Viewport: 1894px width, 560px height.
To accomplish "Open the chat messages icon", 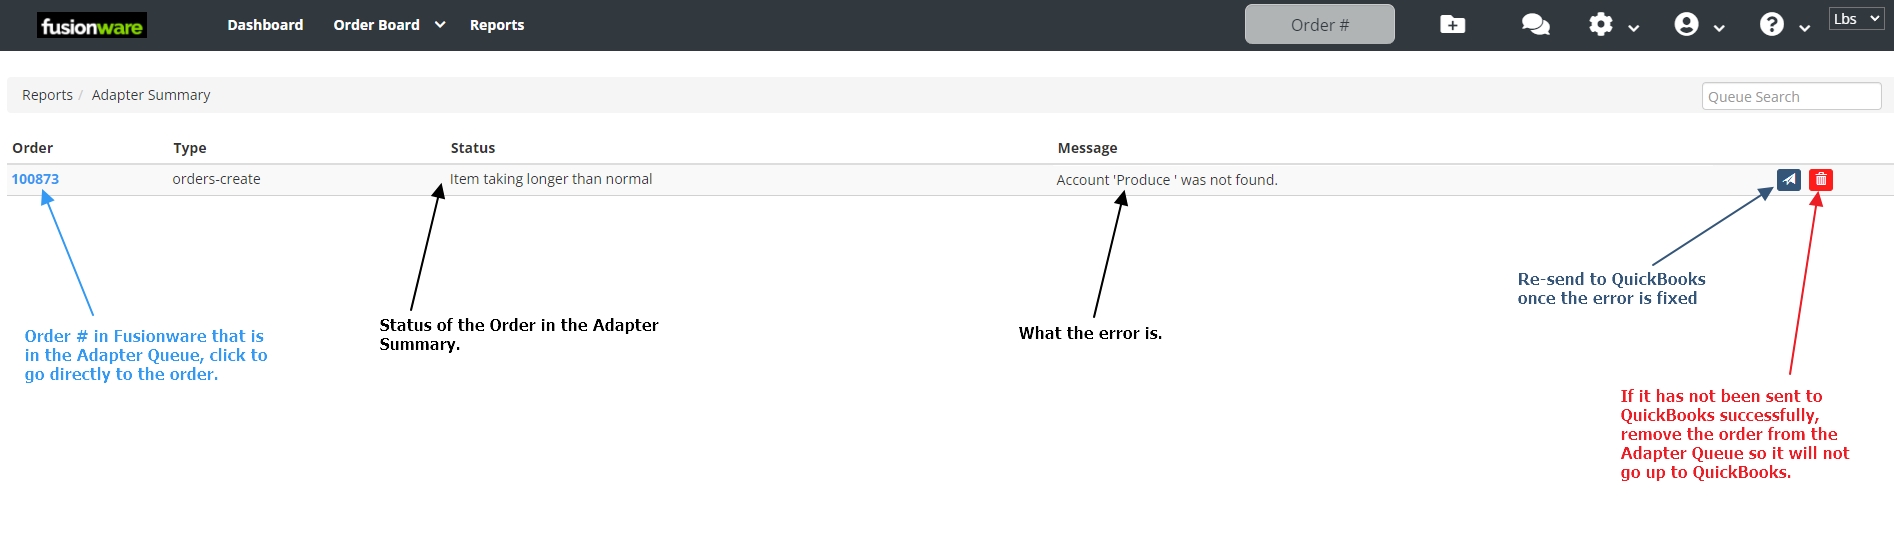I will [x=1535, y=25].
